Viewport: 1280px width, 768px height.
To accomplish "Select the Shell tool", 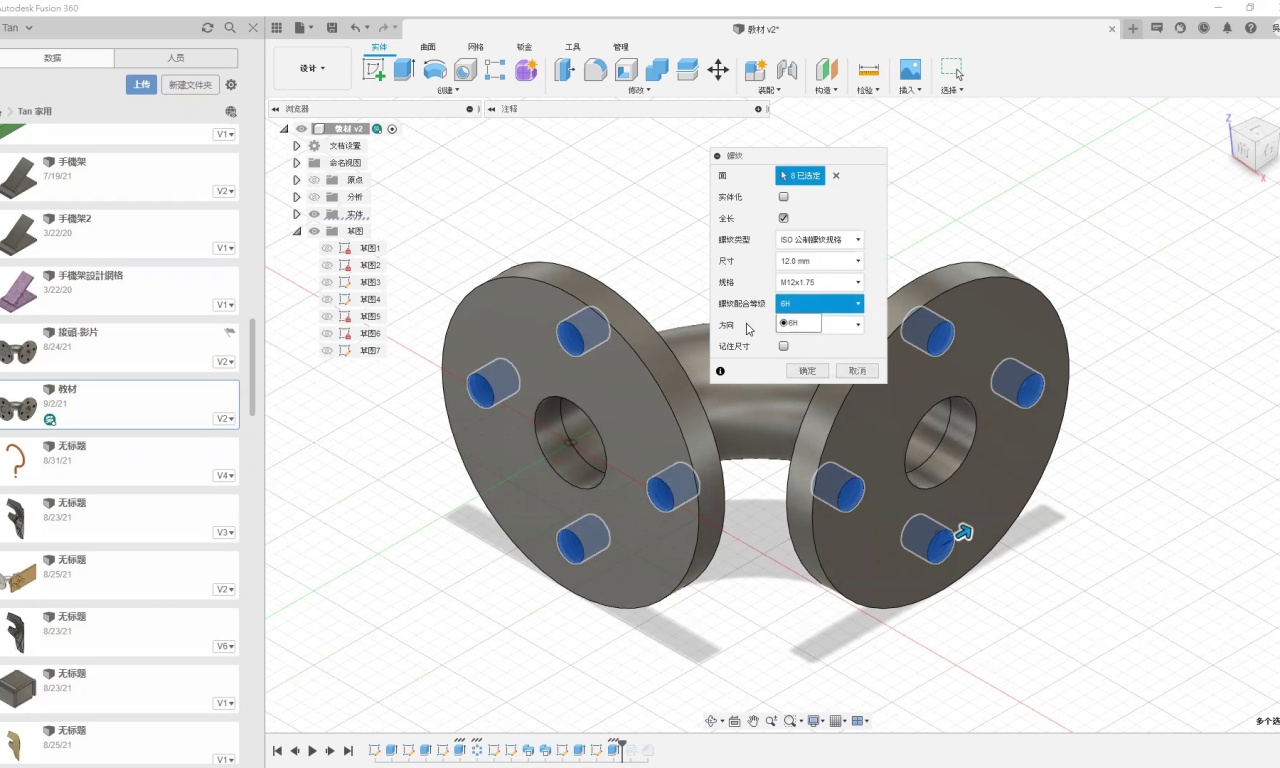I will 626,69.
